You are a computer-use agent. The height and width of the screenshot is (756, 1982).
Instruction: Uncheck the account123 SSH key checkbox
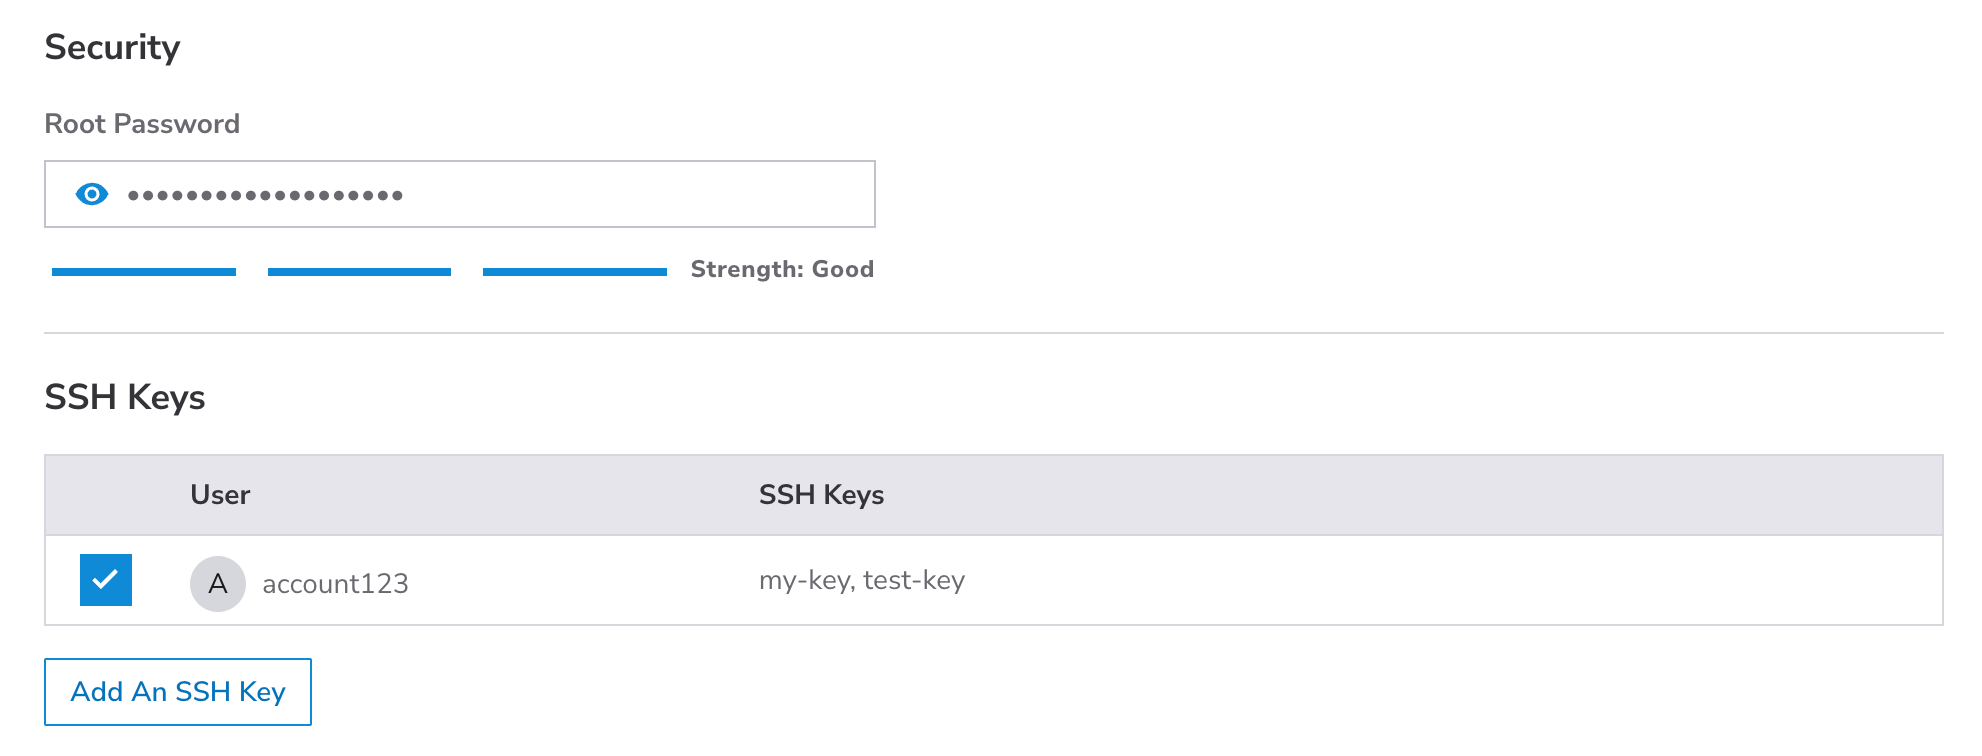(x=106, y=580)
